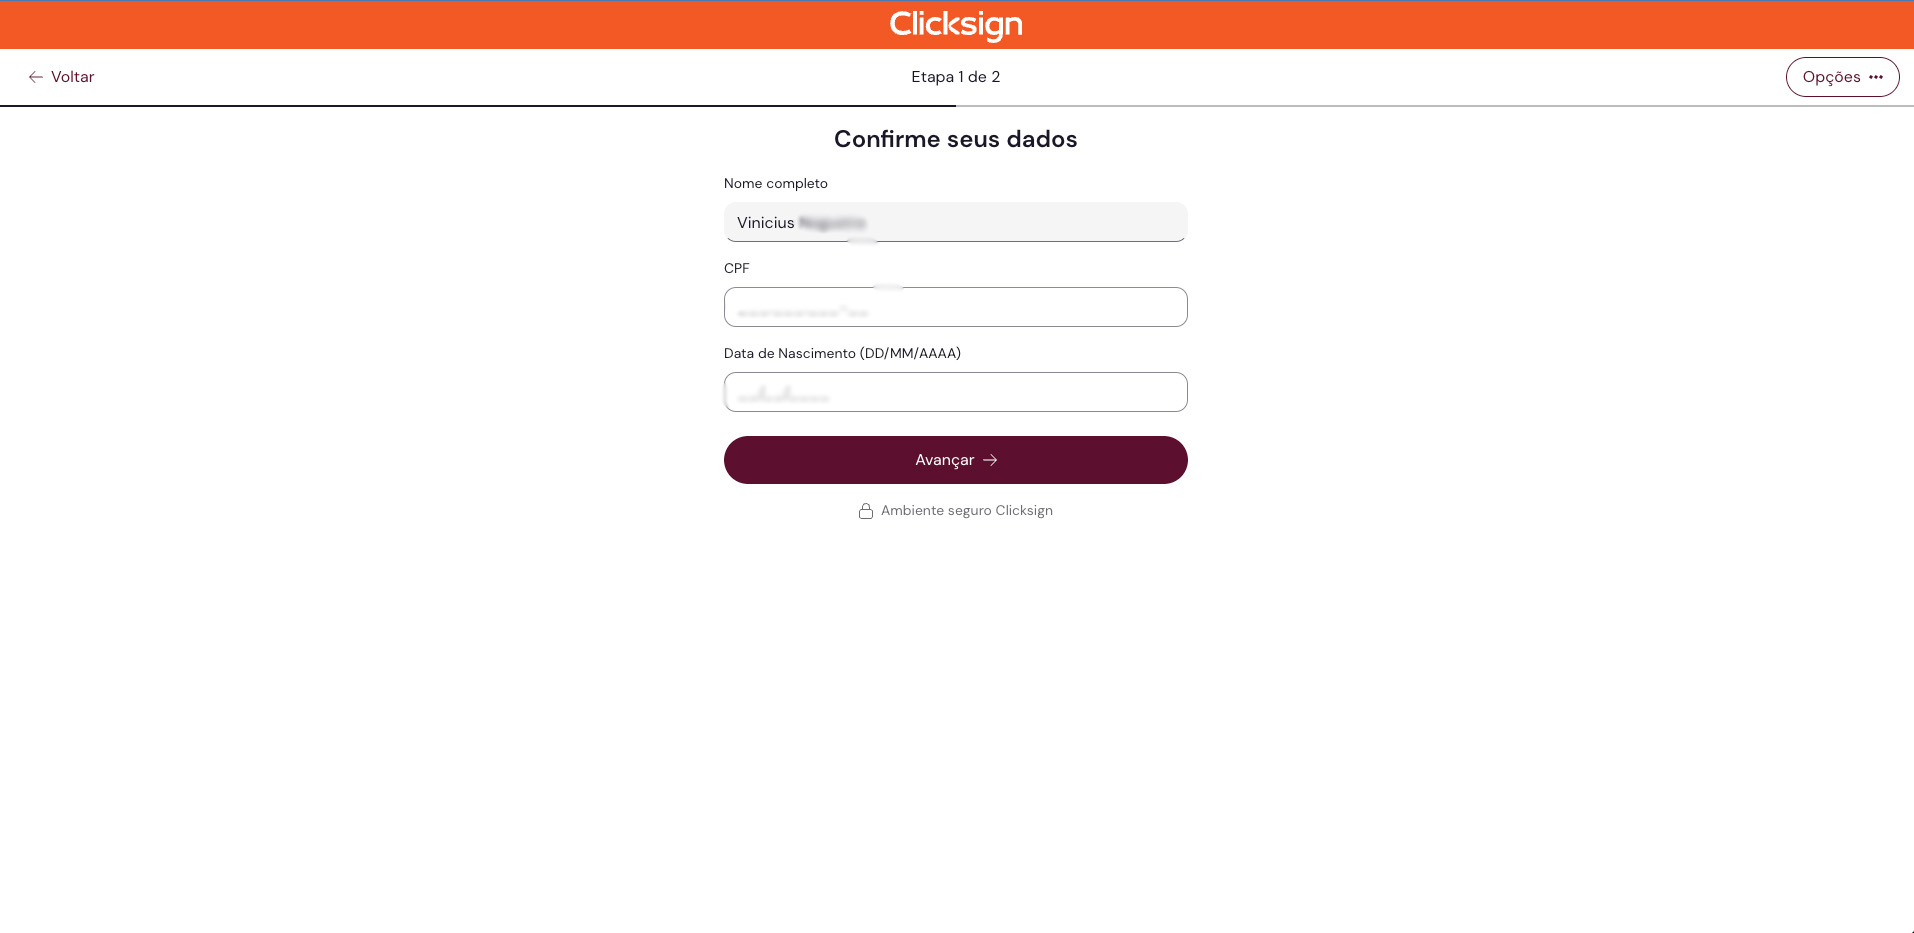
Task: Click the "Data de Nascimento (DD/MM/AAAA)" label
Action: point(842,353)
